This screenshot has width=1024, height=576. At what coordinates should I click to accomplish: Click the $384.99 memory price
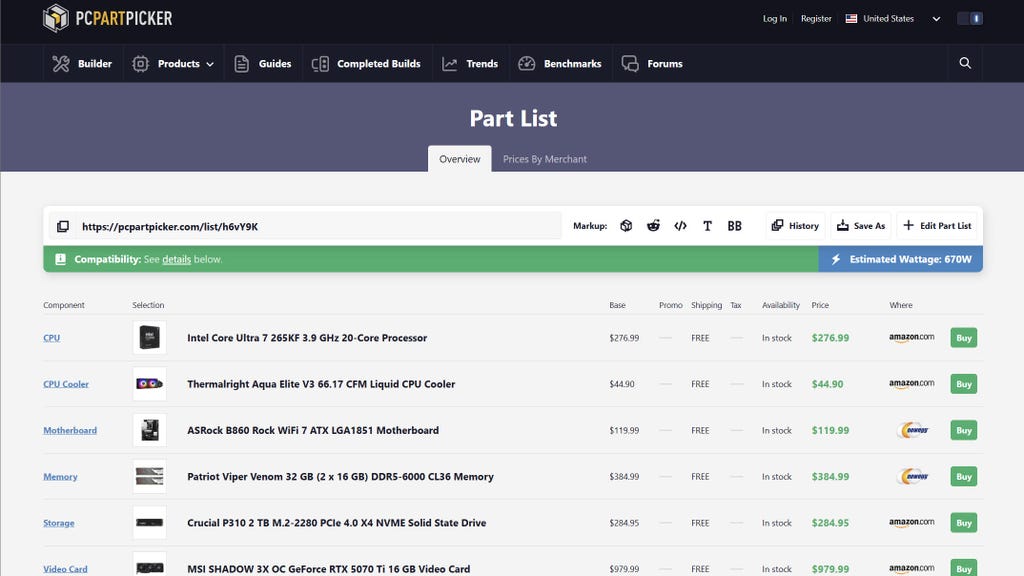(830, 477)
